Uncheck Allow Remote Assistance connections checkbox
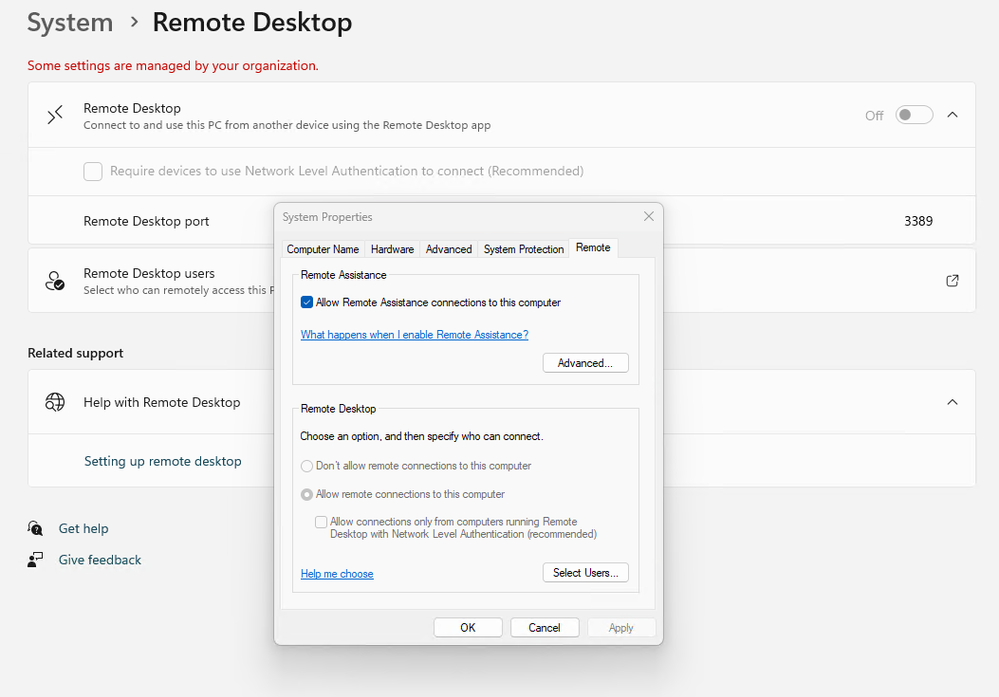 pyautogui.click(x=306, y=302)
